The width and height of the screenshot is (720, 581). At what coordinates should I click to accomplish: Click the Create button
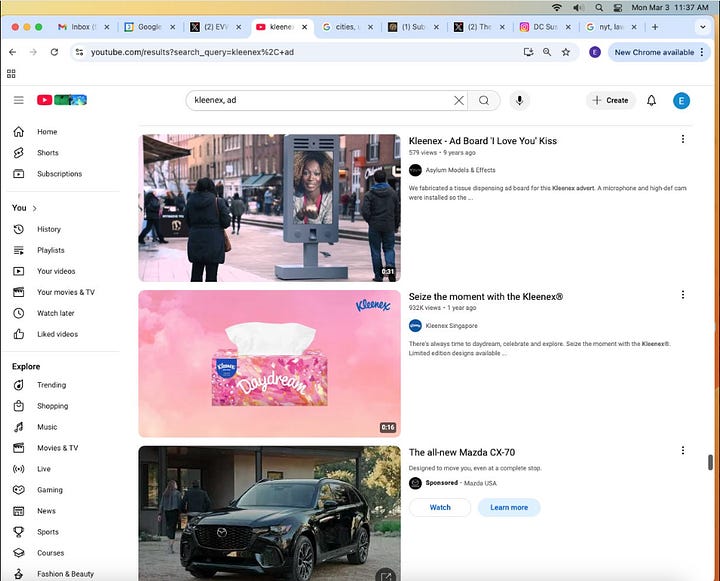[x=611, y=101]
